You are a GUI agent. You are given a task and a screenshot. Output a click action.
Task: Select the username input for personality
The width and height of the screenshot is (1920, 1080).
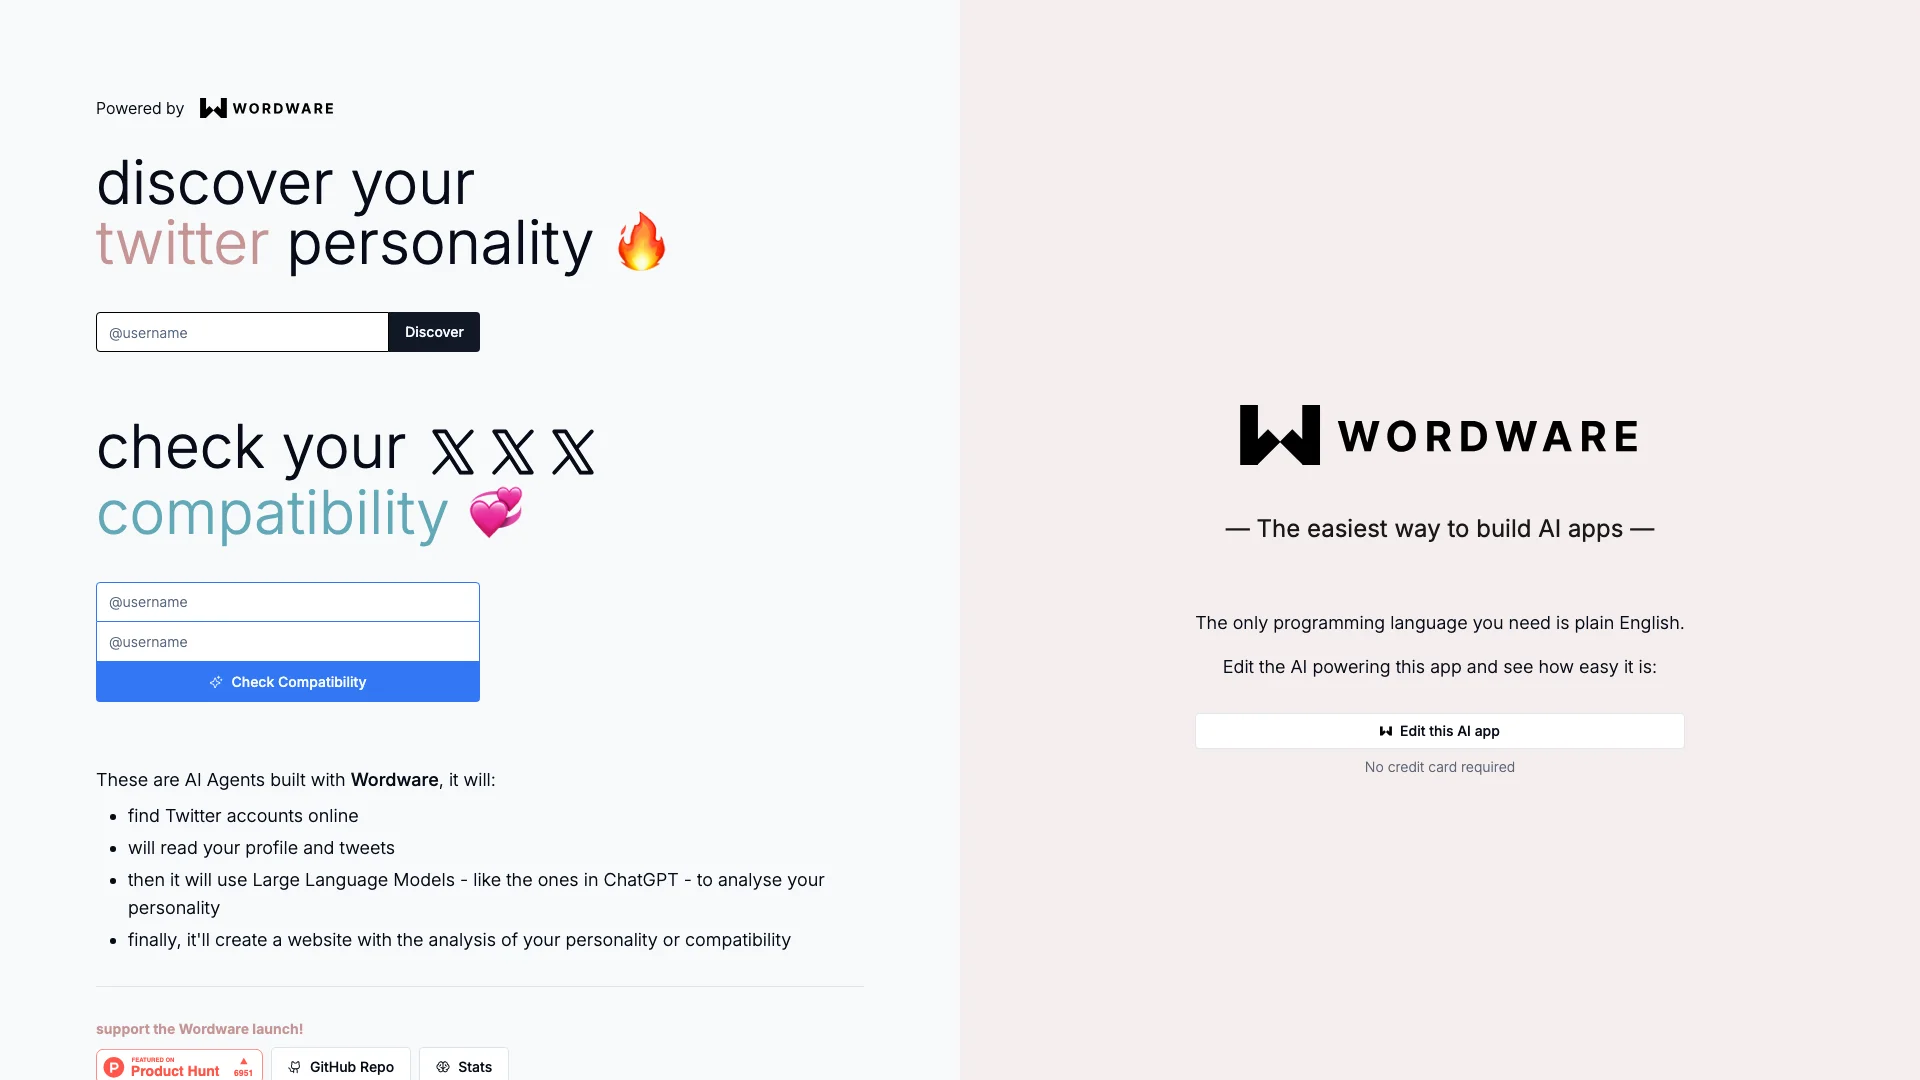point(241,331)
